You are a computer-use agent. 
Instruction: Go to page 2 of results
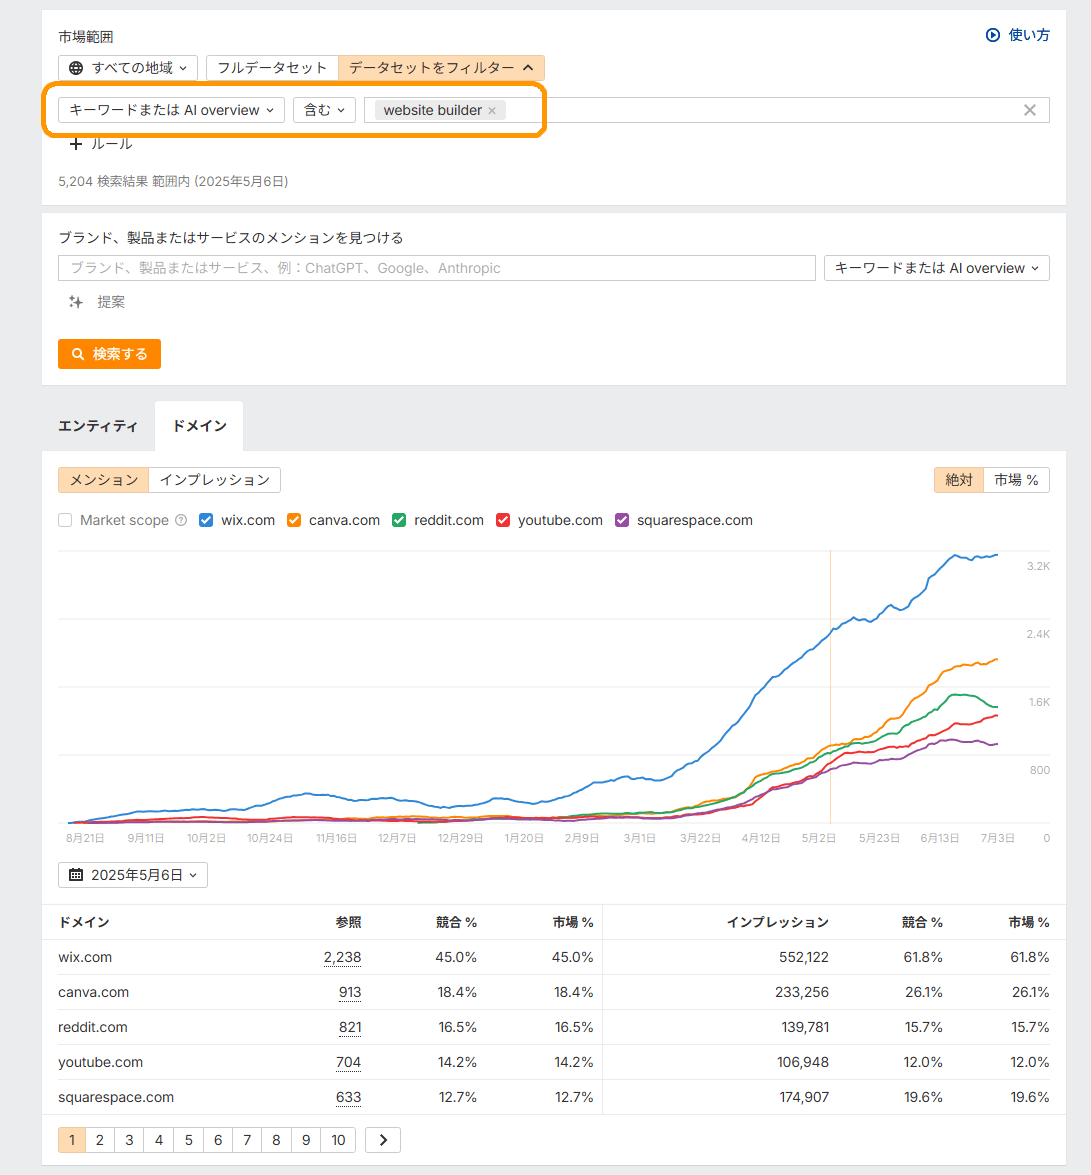tap(100, 1140)
